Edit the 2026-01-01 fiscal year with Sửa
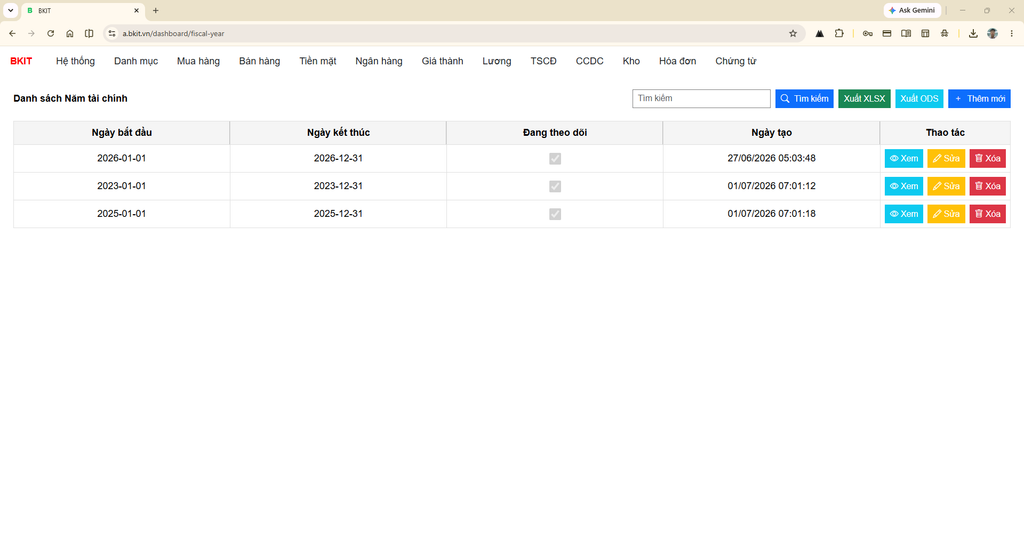 (x=946, y=158)
